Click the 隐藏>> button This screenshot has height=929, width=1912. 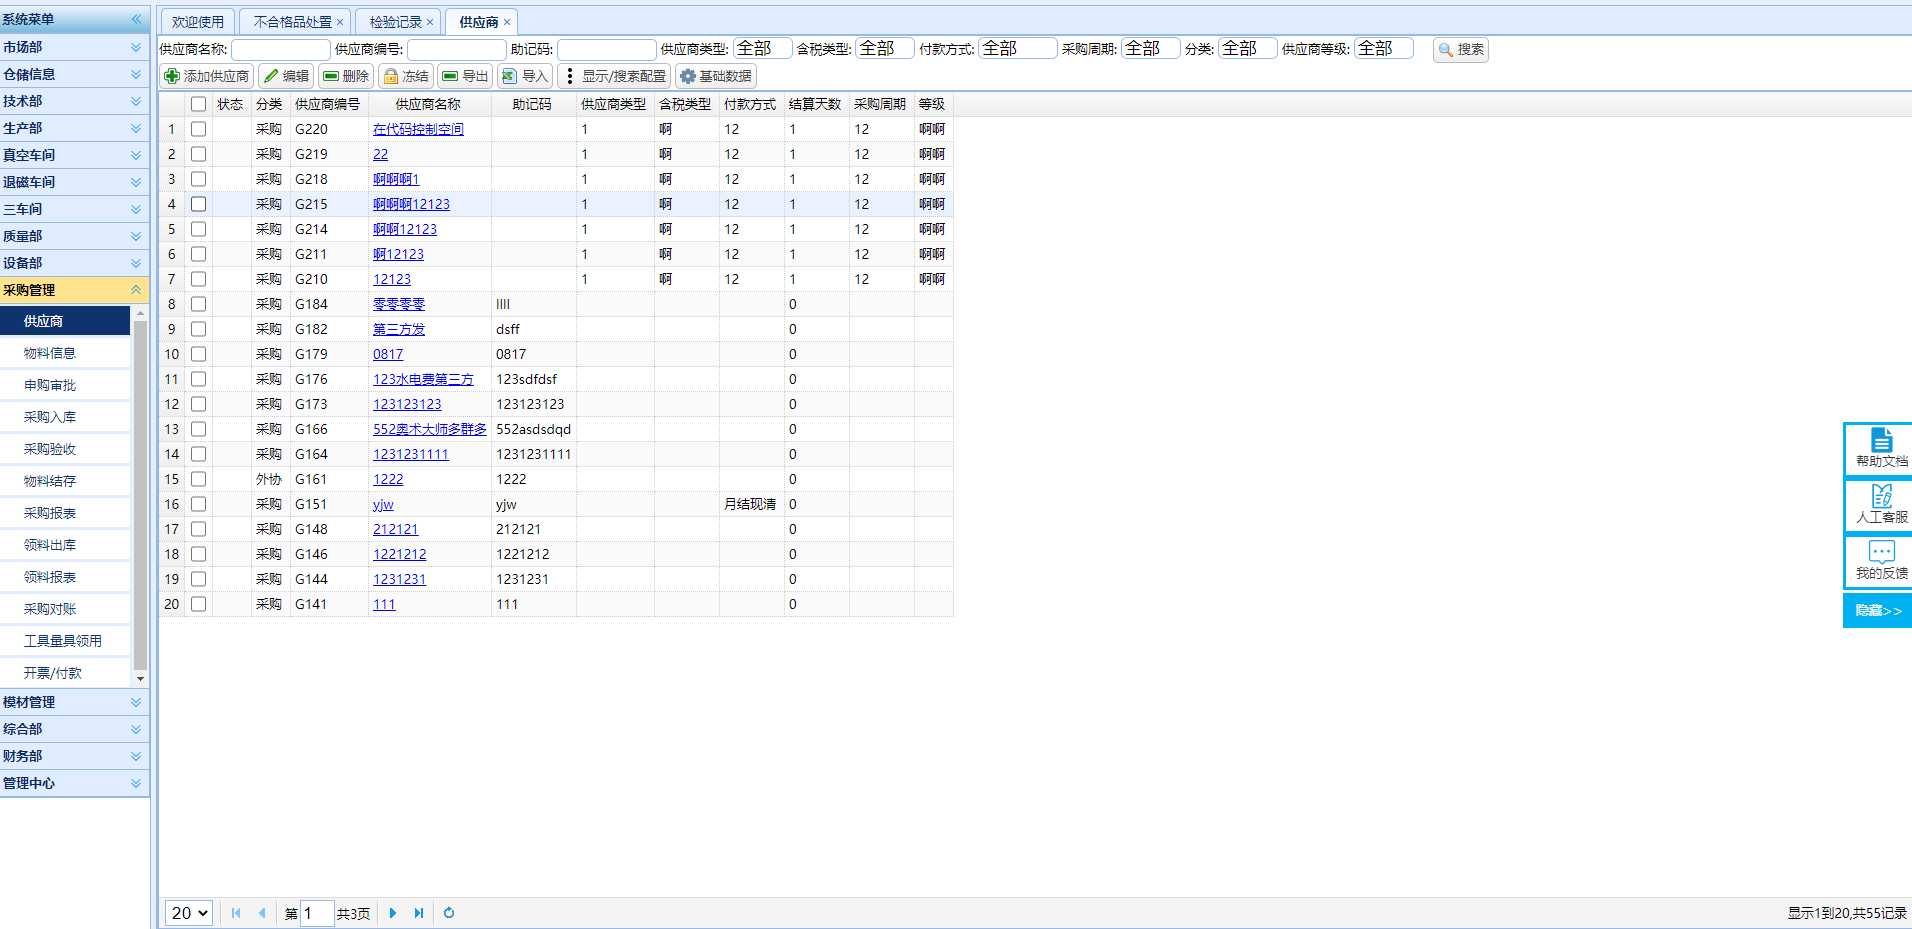[x=1878, y=610]
